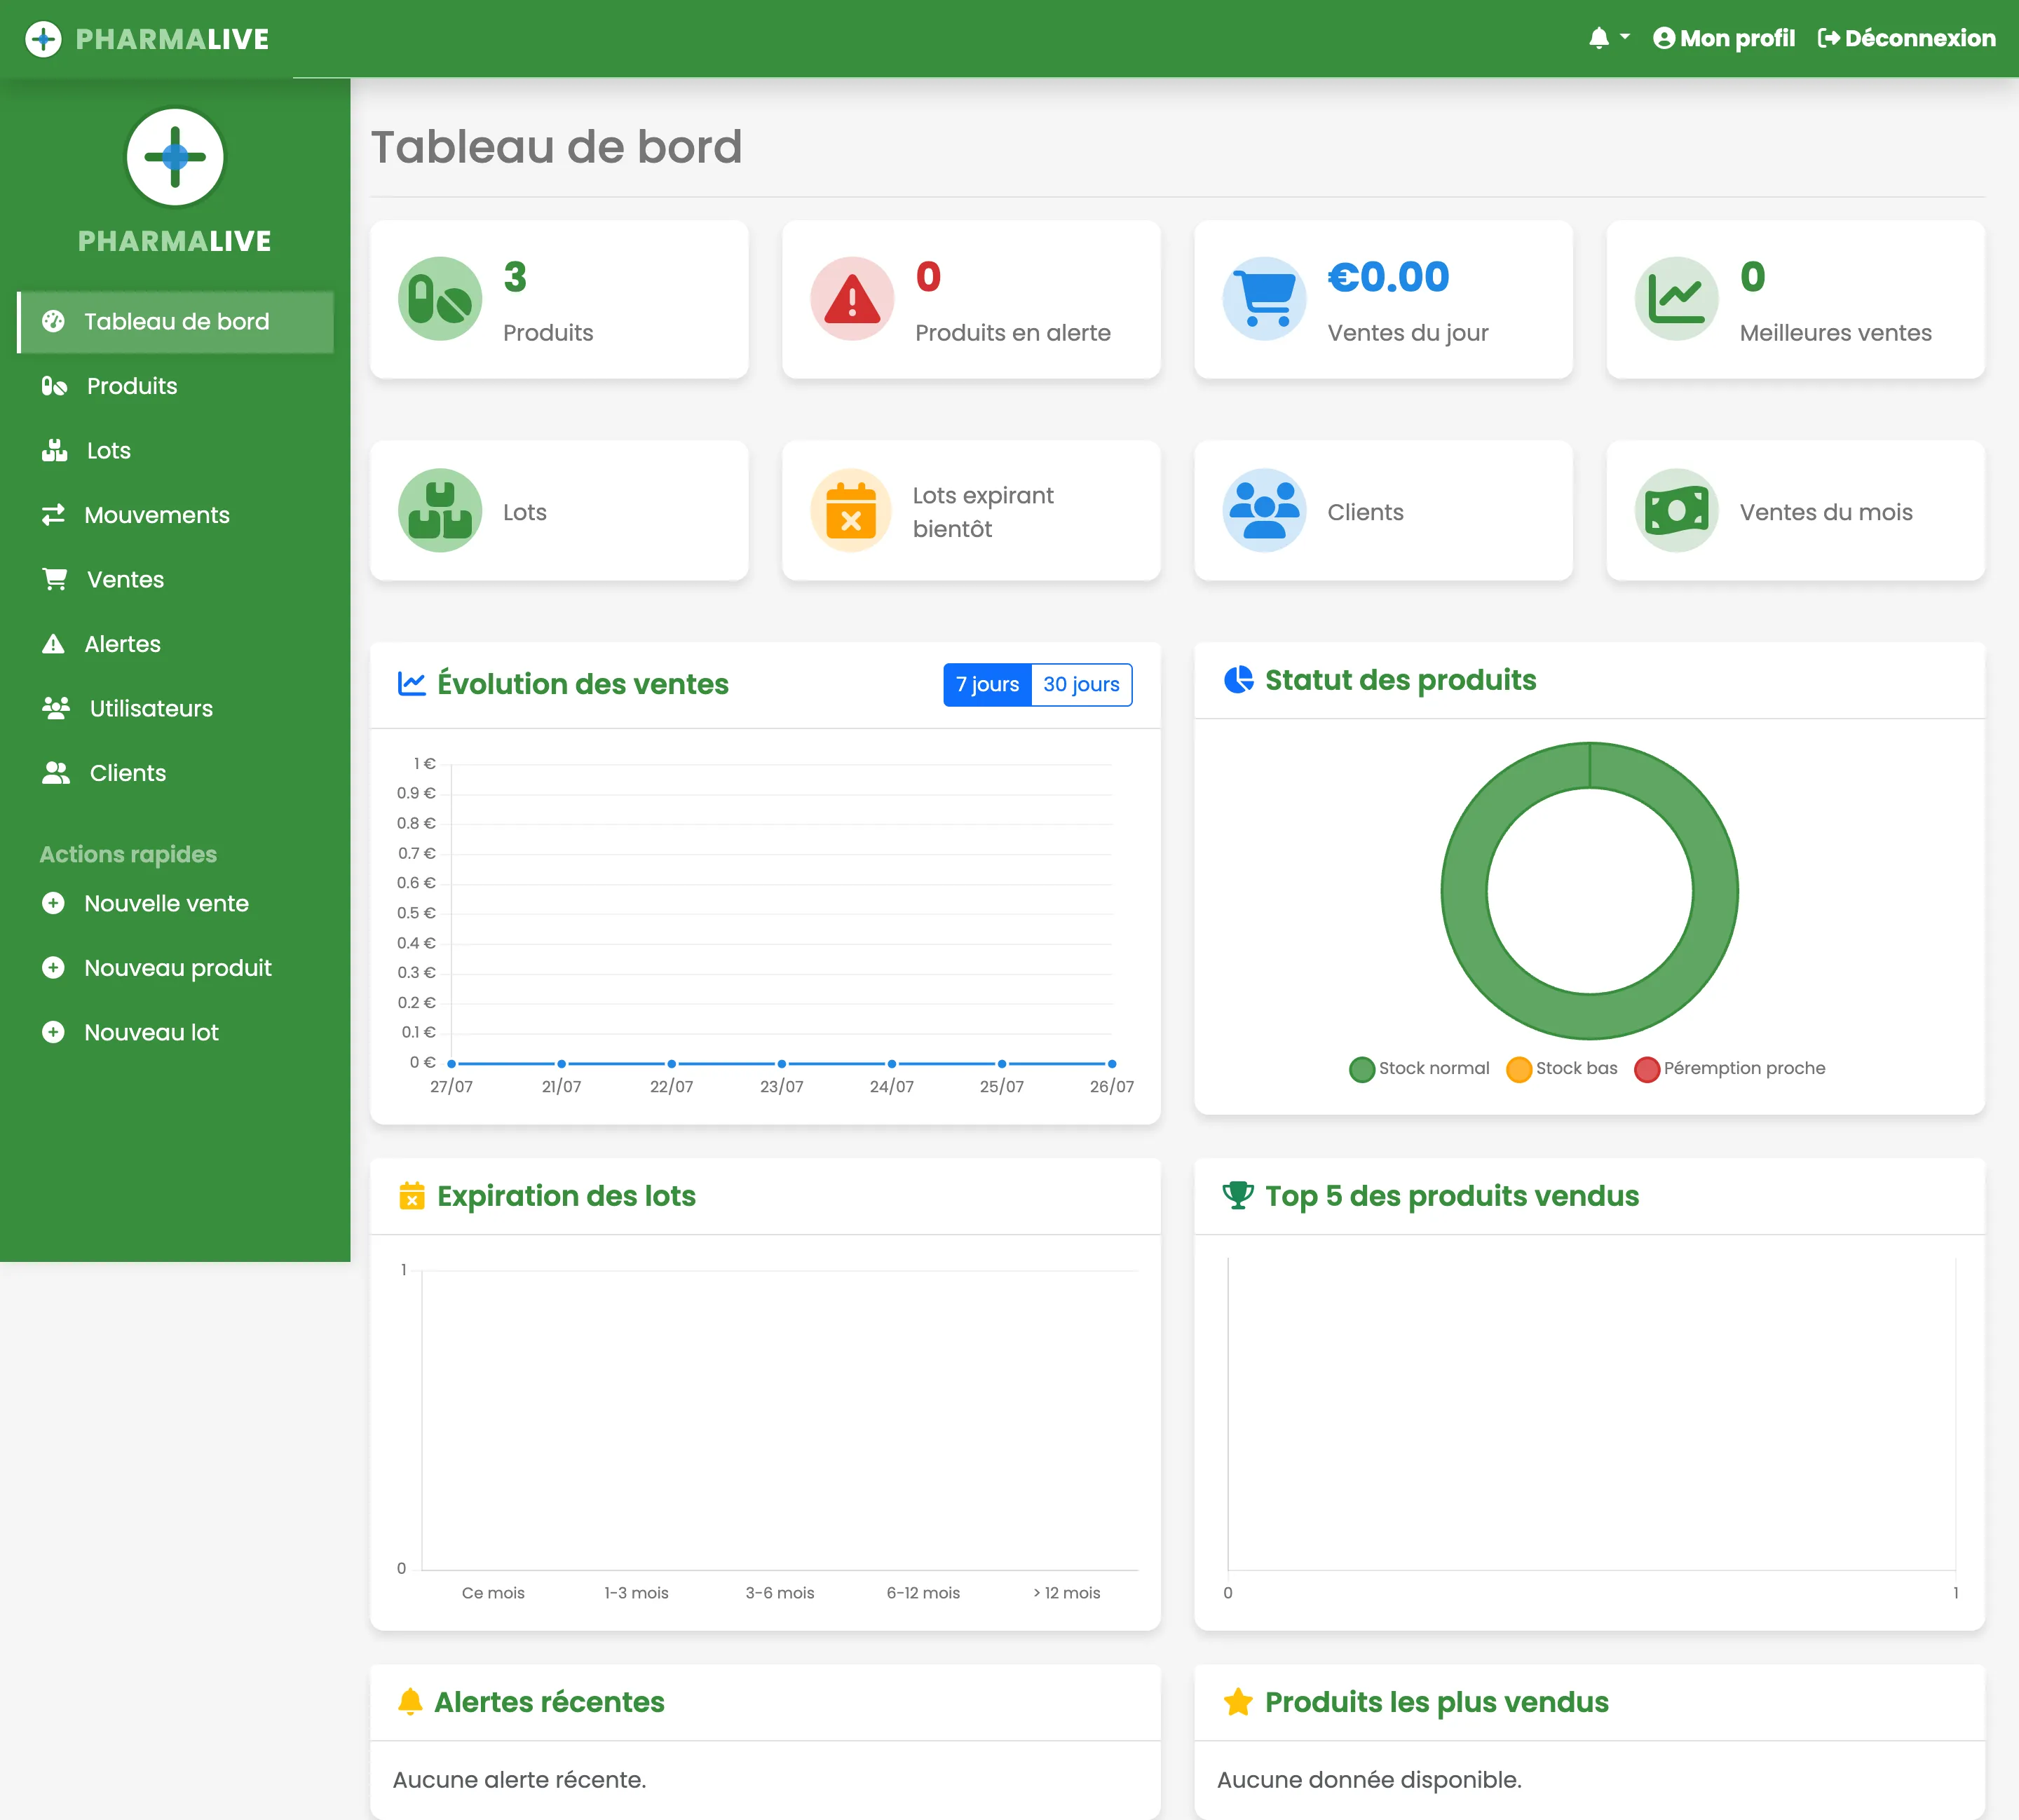Open the notification bell dropdown
Screen dimensions: 2019x1820
pyautogui.click(x=1609, y=38)
